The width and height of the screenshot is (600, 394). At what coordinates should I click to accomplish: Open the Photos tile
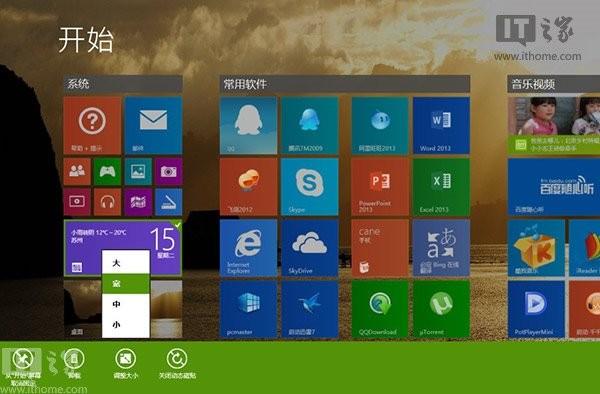click(138, 171)
